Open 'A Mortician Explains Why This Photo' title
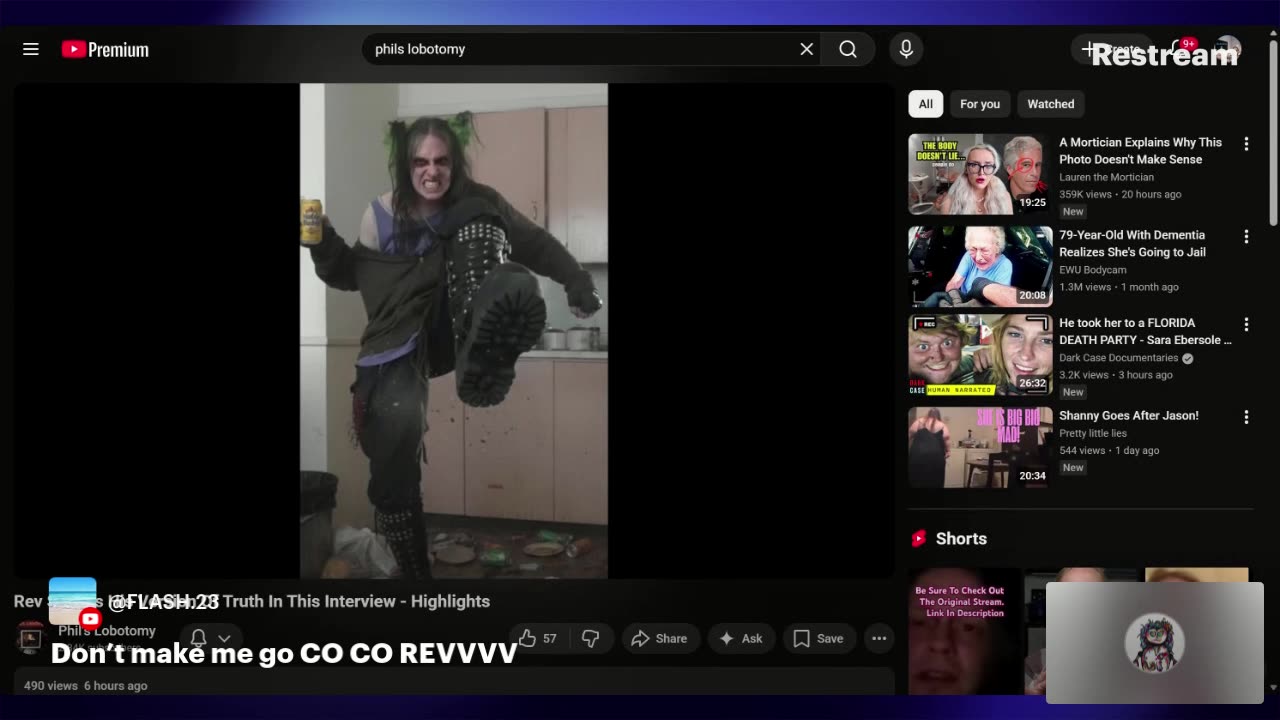The image size is (1280, 720). pyautogui.click(x=1140, y=151)
